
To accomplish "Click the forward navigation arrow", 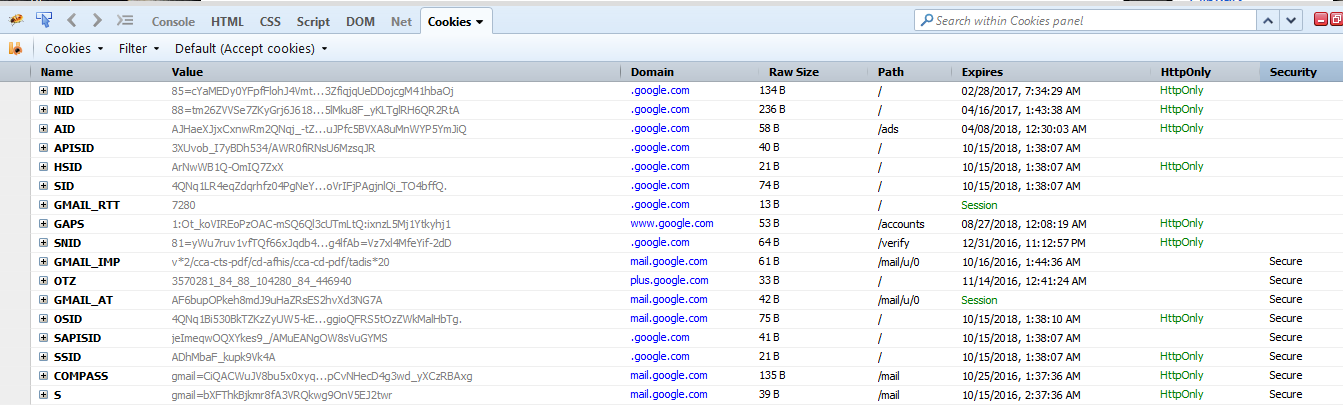I will click(97, 20).
